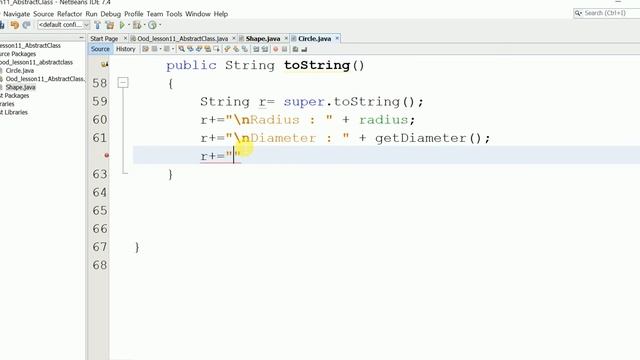
Task: Click the Find Next Occurrence icon
Action: point(199,49)
